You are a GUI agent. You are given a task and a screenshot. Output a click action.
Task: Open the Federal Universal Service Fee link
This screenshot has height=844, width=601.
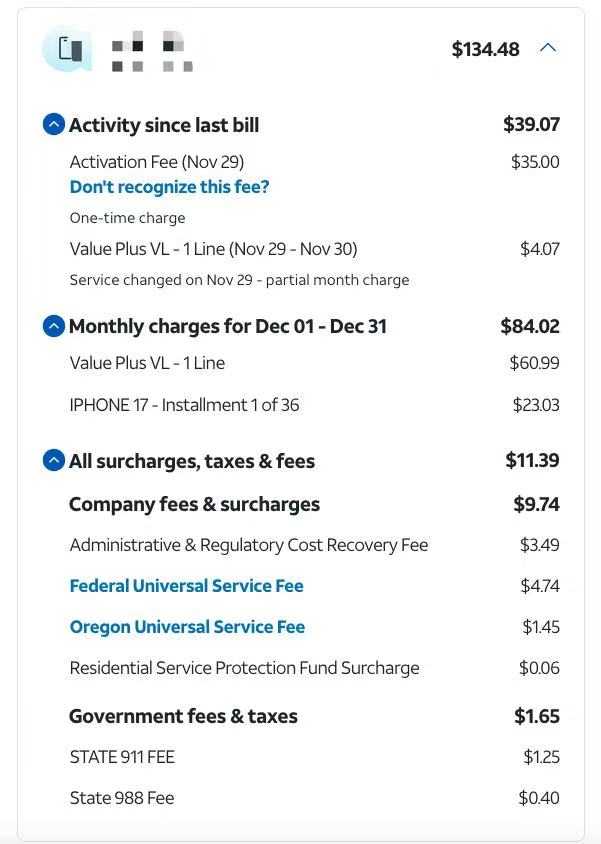click(x=186, y=586)
